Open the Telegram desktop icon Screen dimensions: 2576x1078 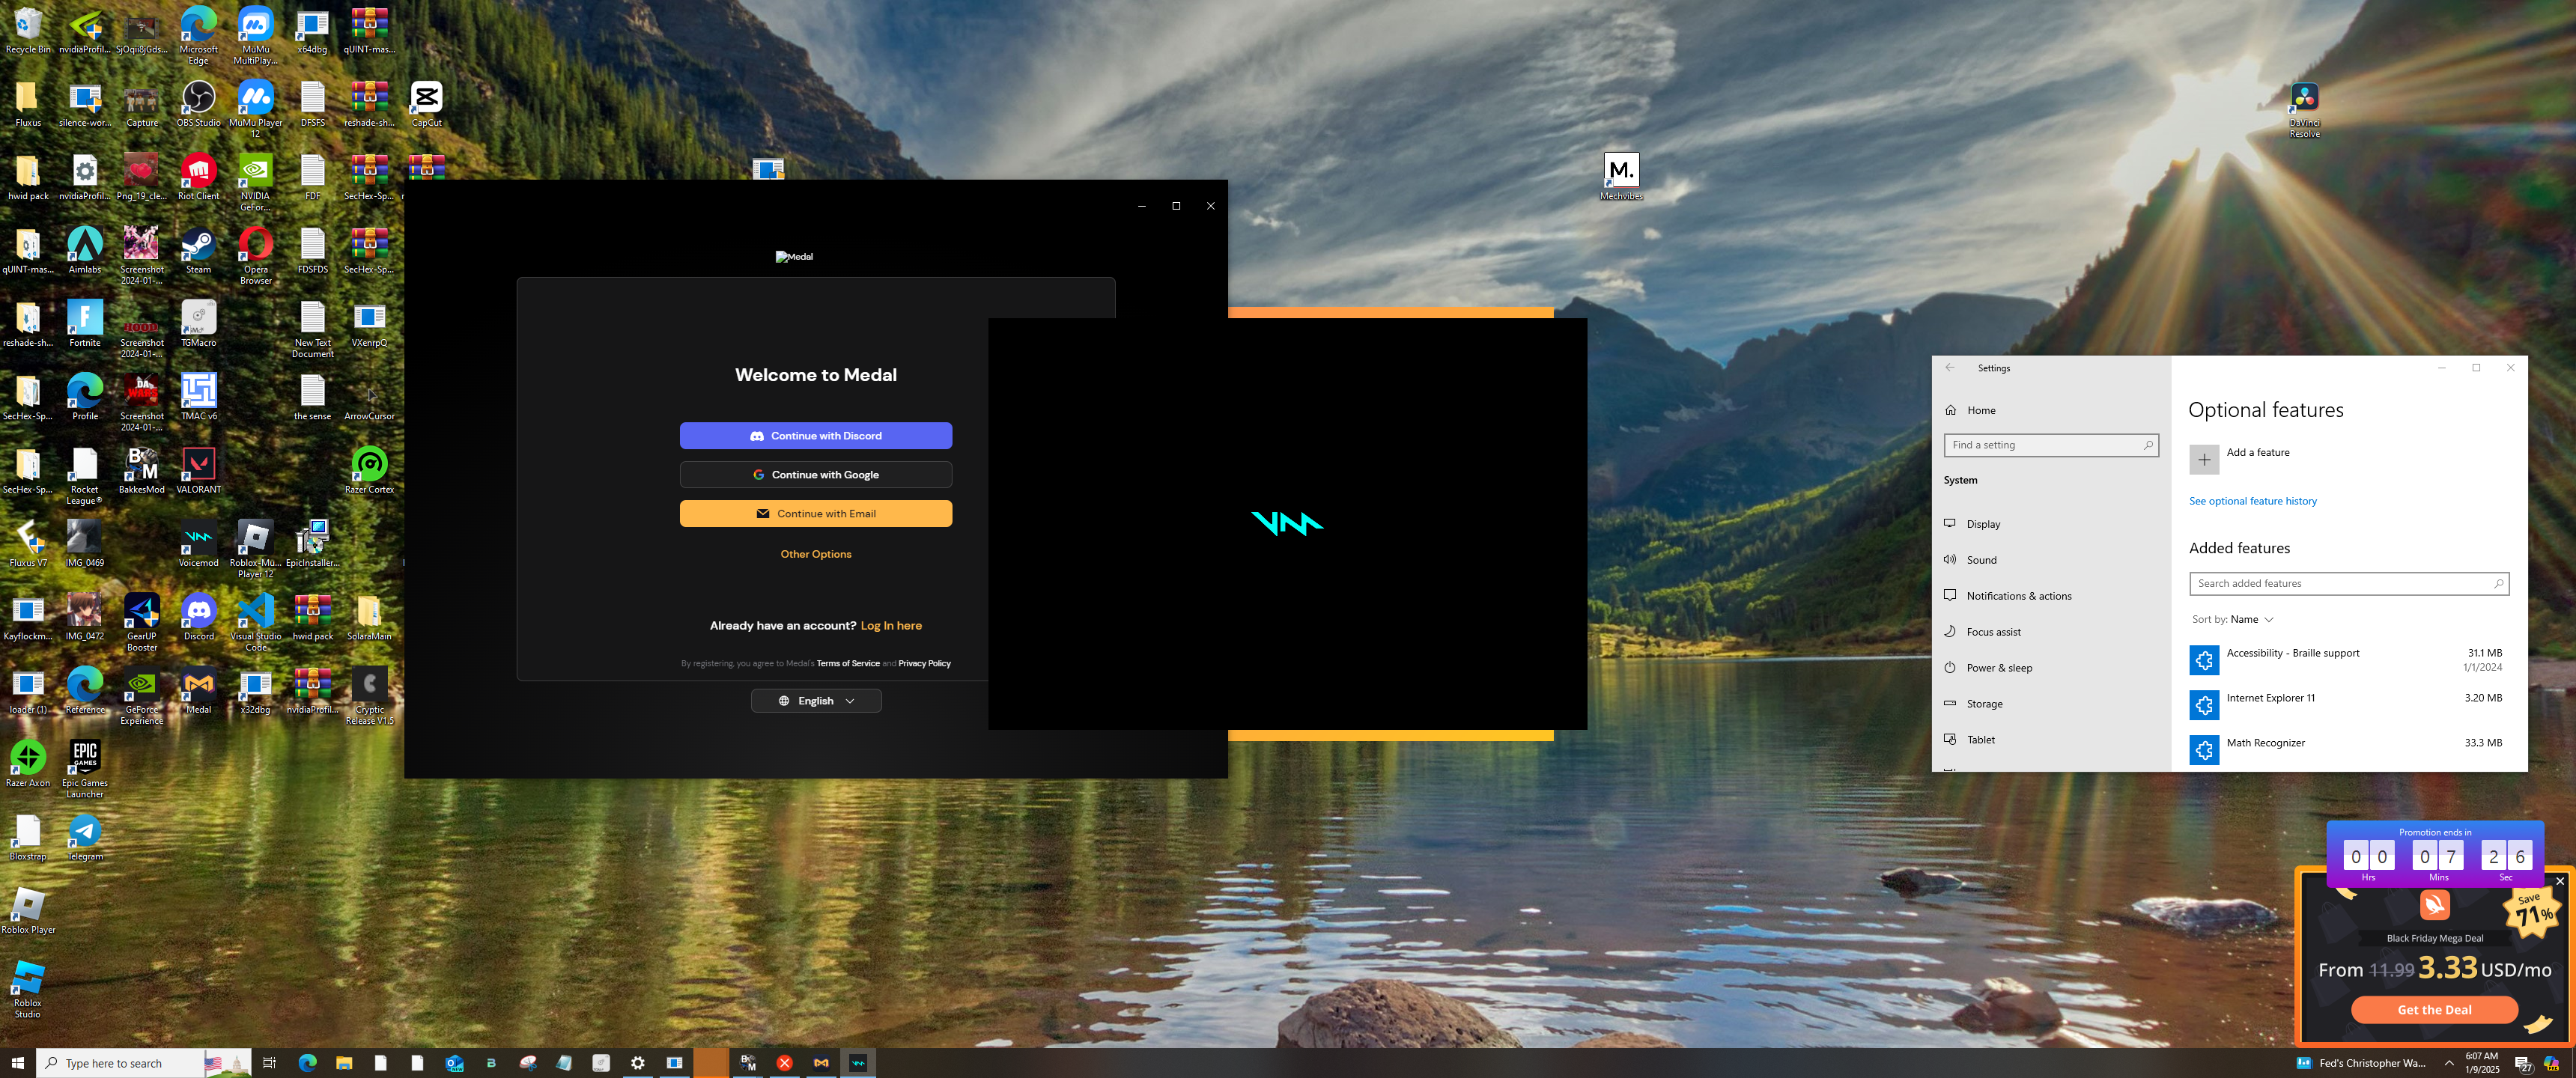[85, 833]
